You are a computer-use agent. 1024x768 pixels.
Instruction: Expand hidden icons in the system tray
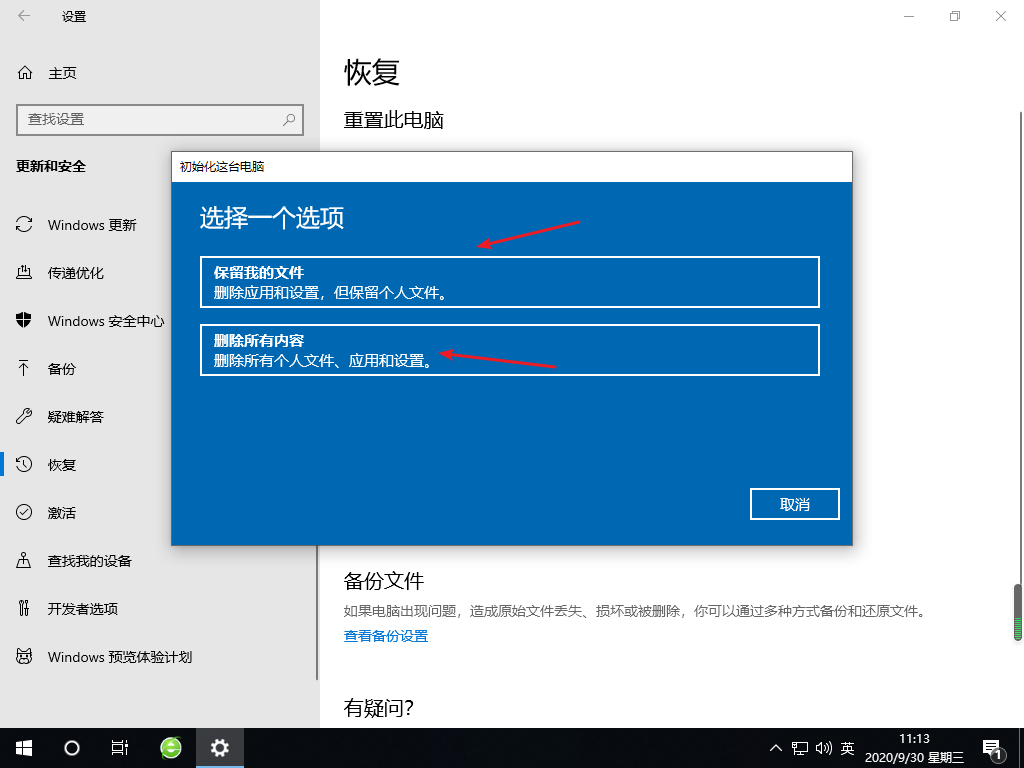pyautogui.click(x=776, y=747)
